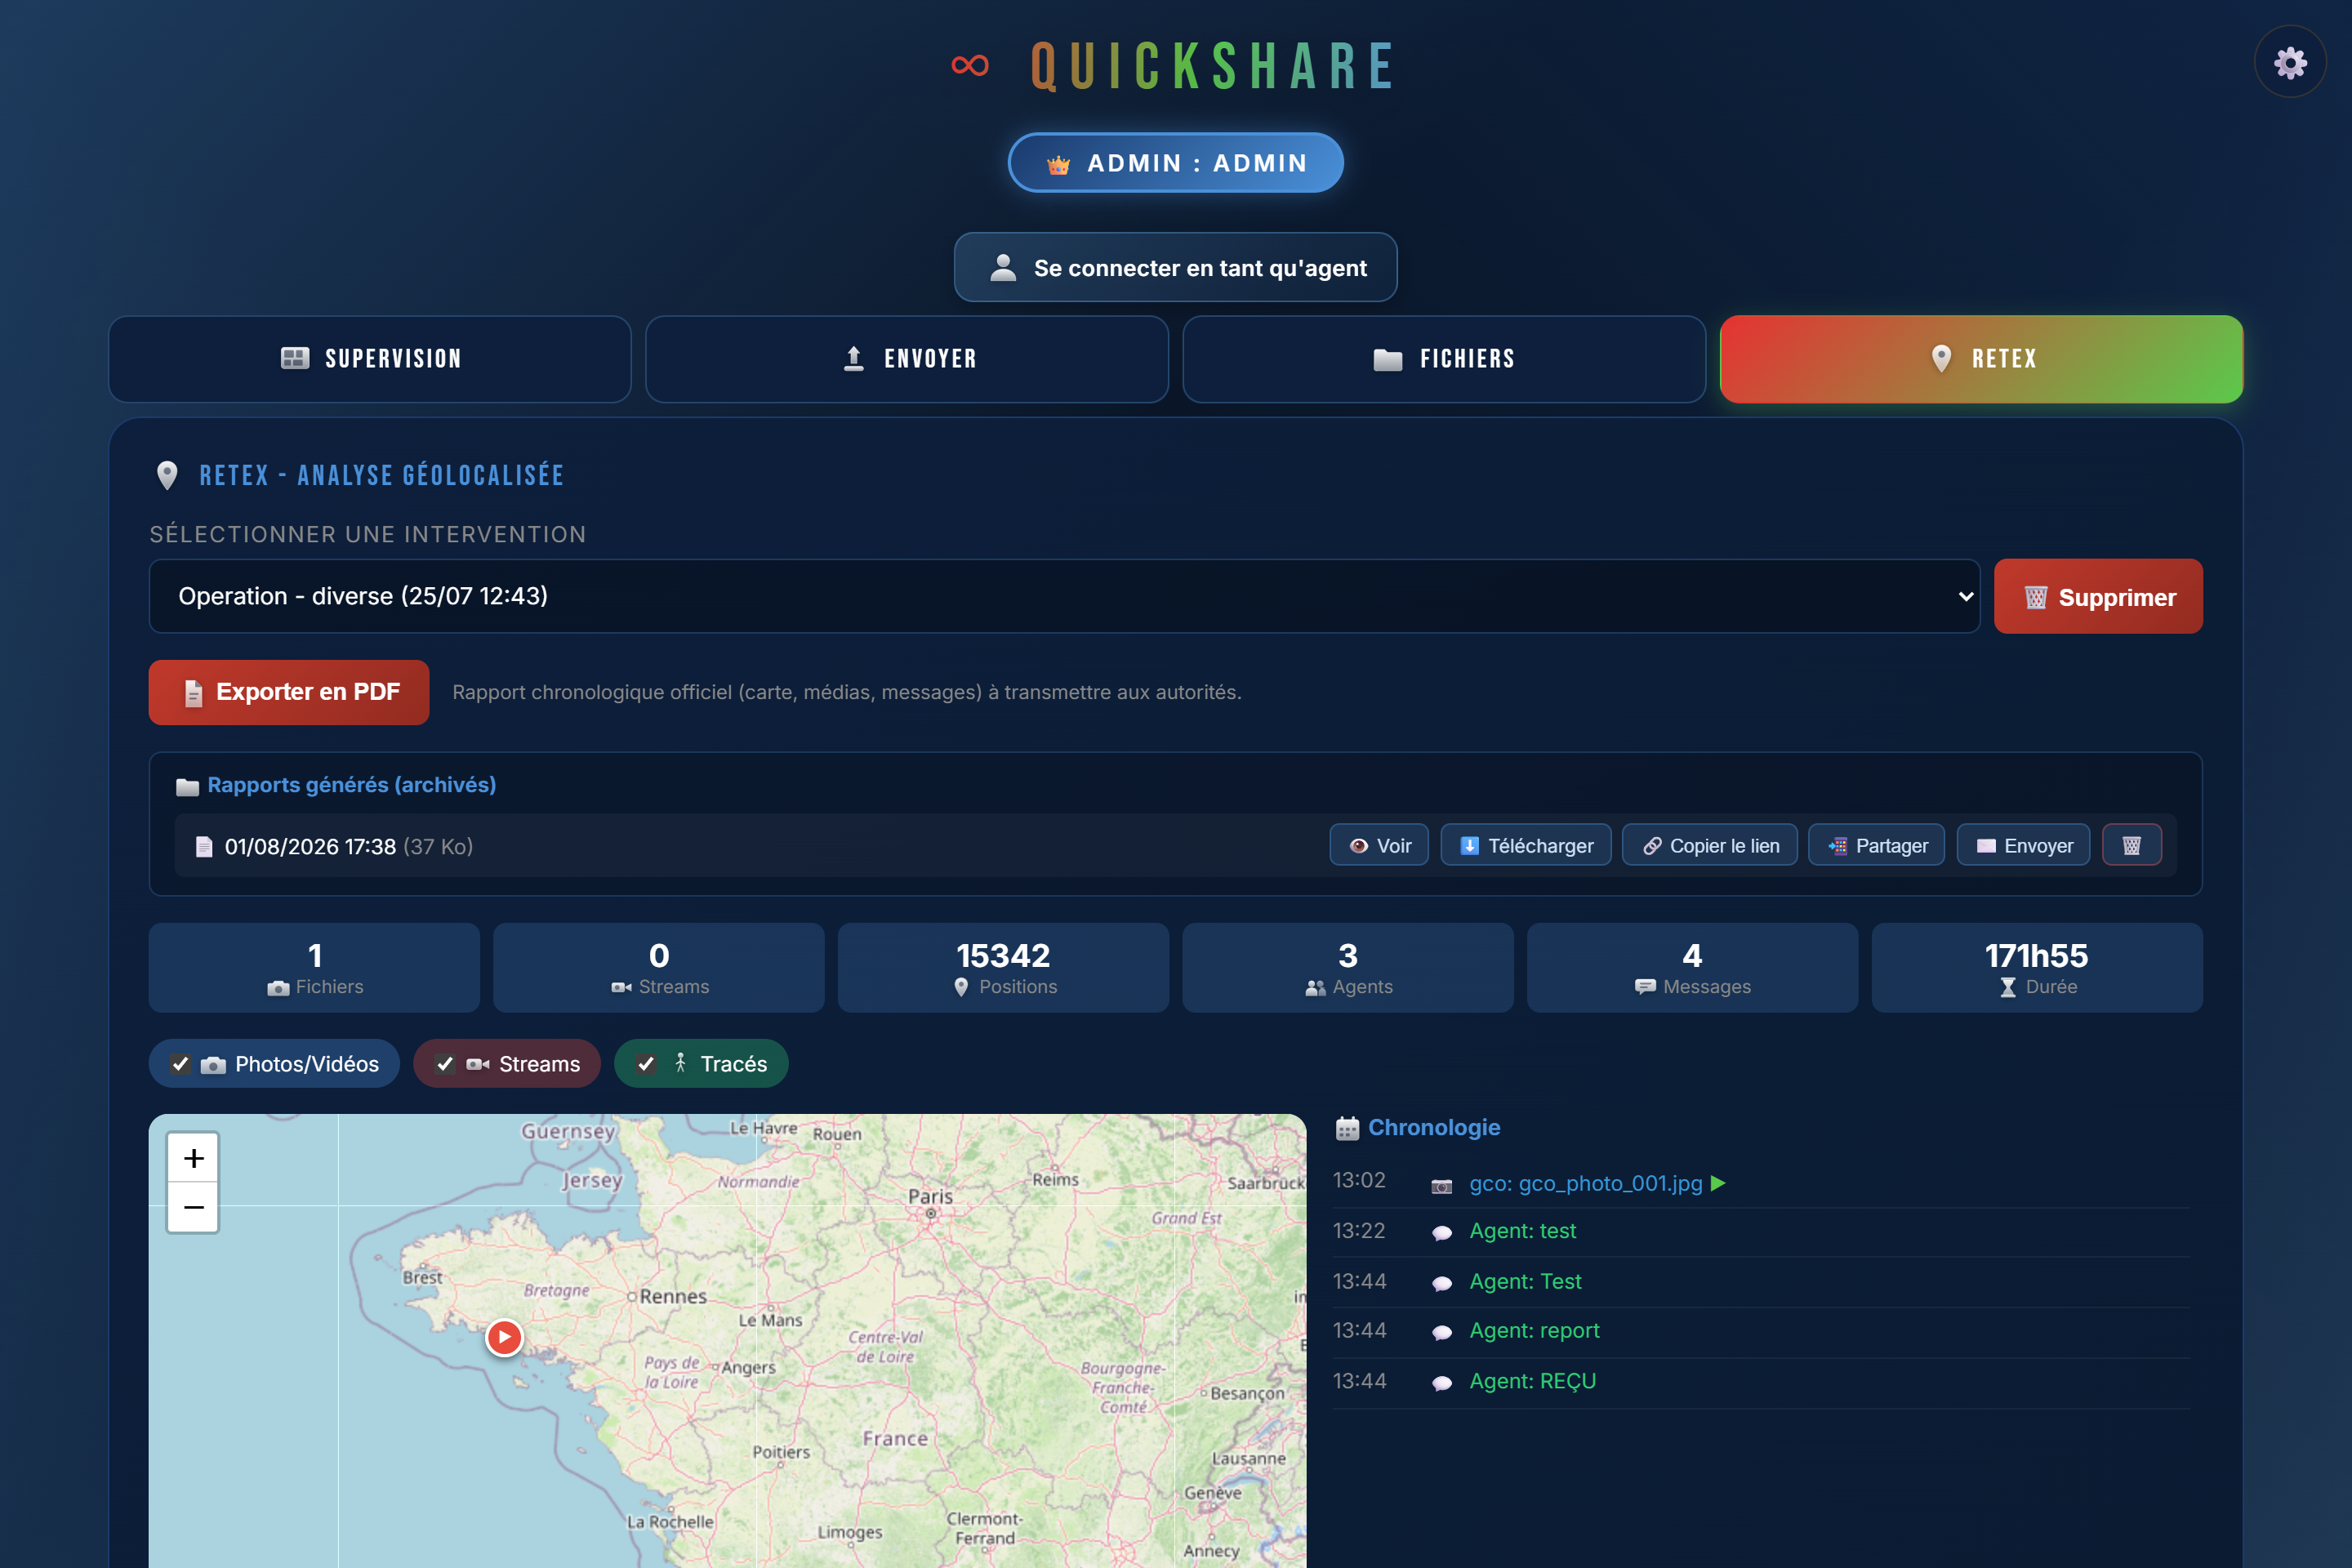Click the ADMIN : ADMIN badge

pyautogui.click(x=1175, y=163)
